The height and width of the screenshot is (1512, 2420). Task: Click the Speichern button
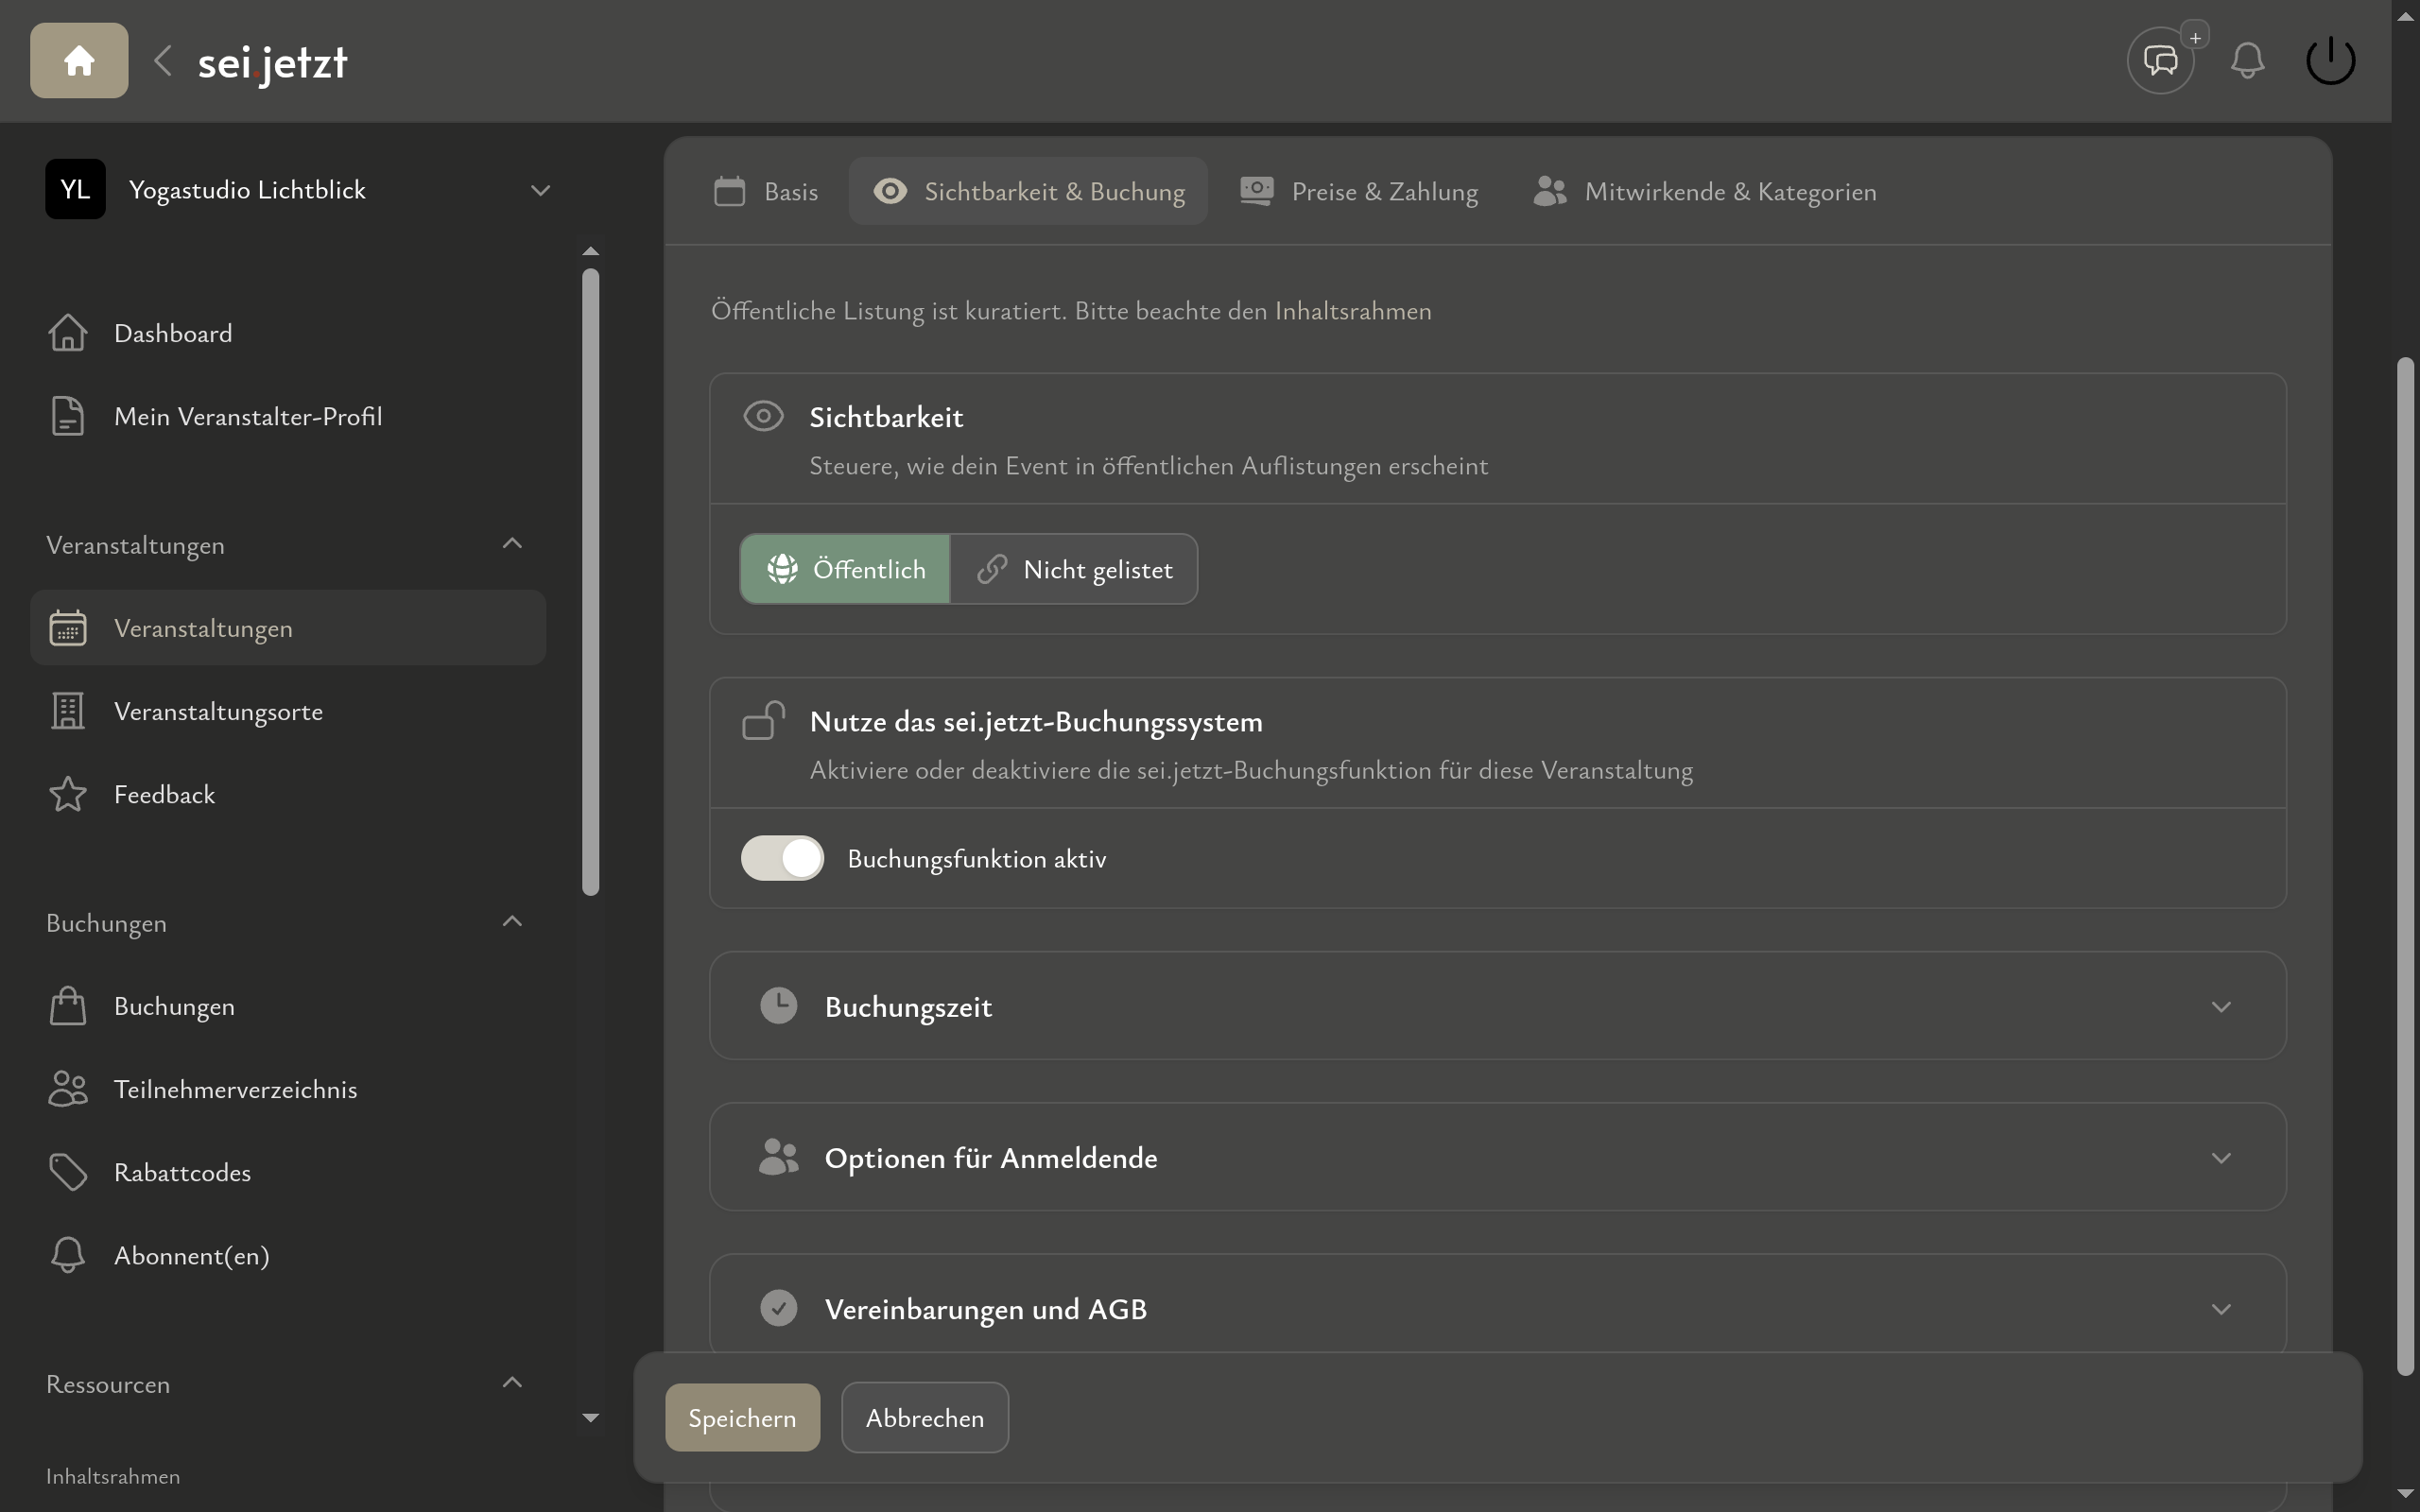point(742,1417)
